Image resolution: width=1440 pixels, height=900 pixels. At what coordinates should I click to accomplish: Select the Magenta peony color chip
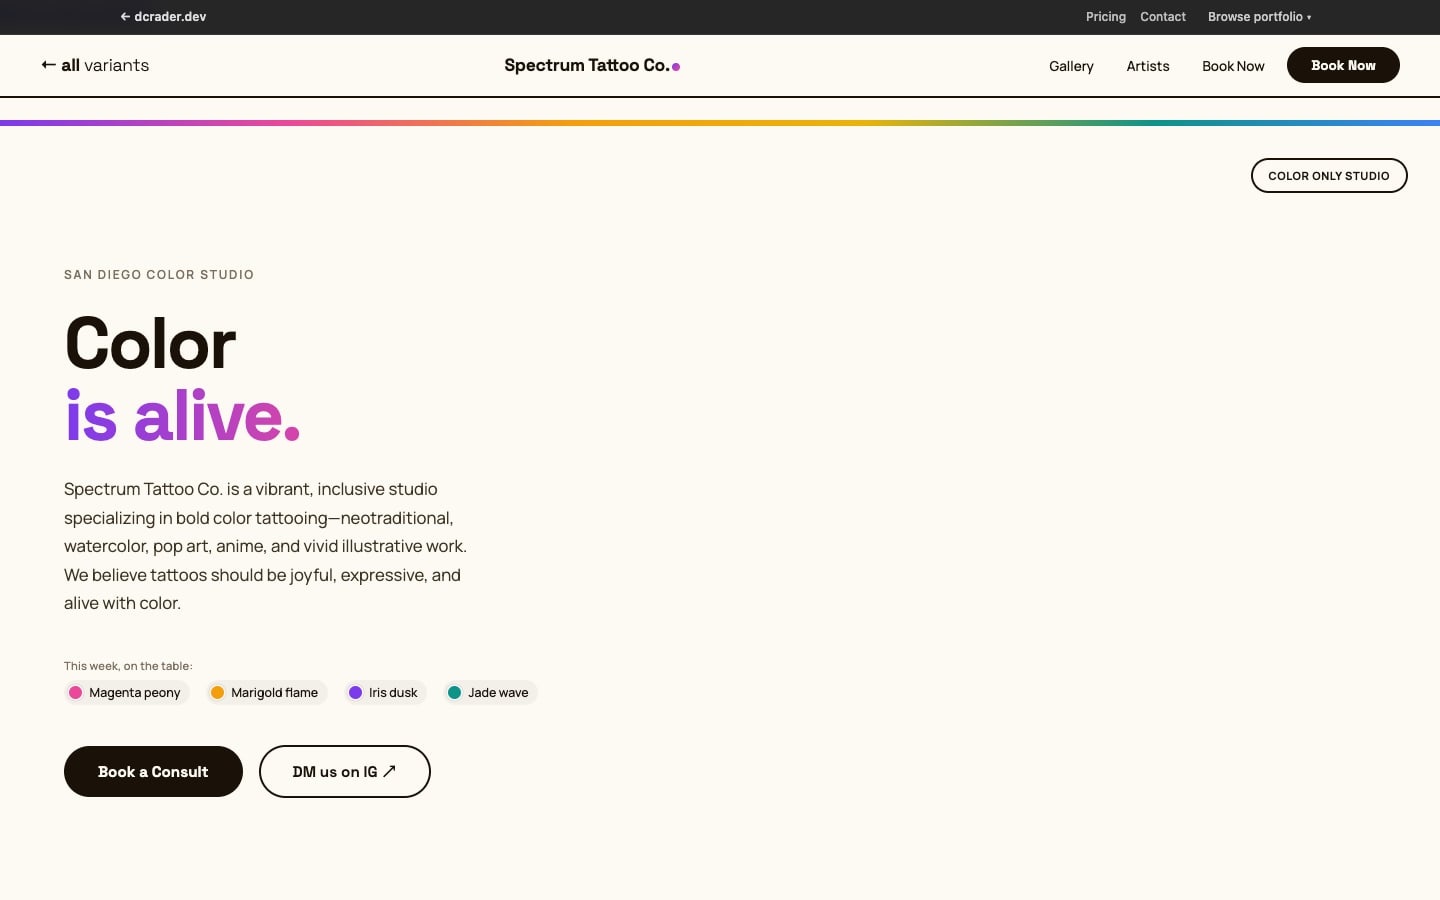[127, 692]
